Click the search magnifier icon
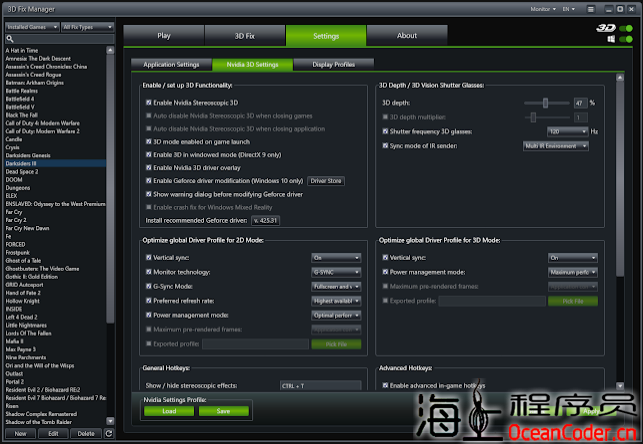643x444 pixels. [10, 39]
